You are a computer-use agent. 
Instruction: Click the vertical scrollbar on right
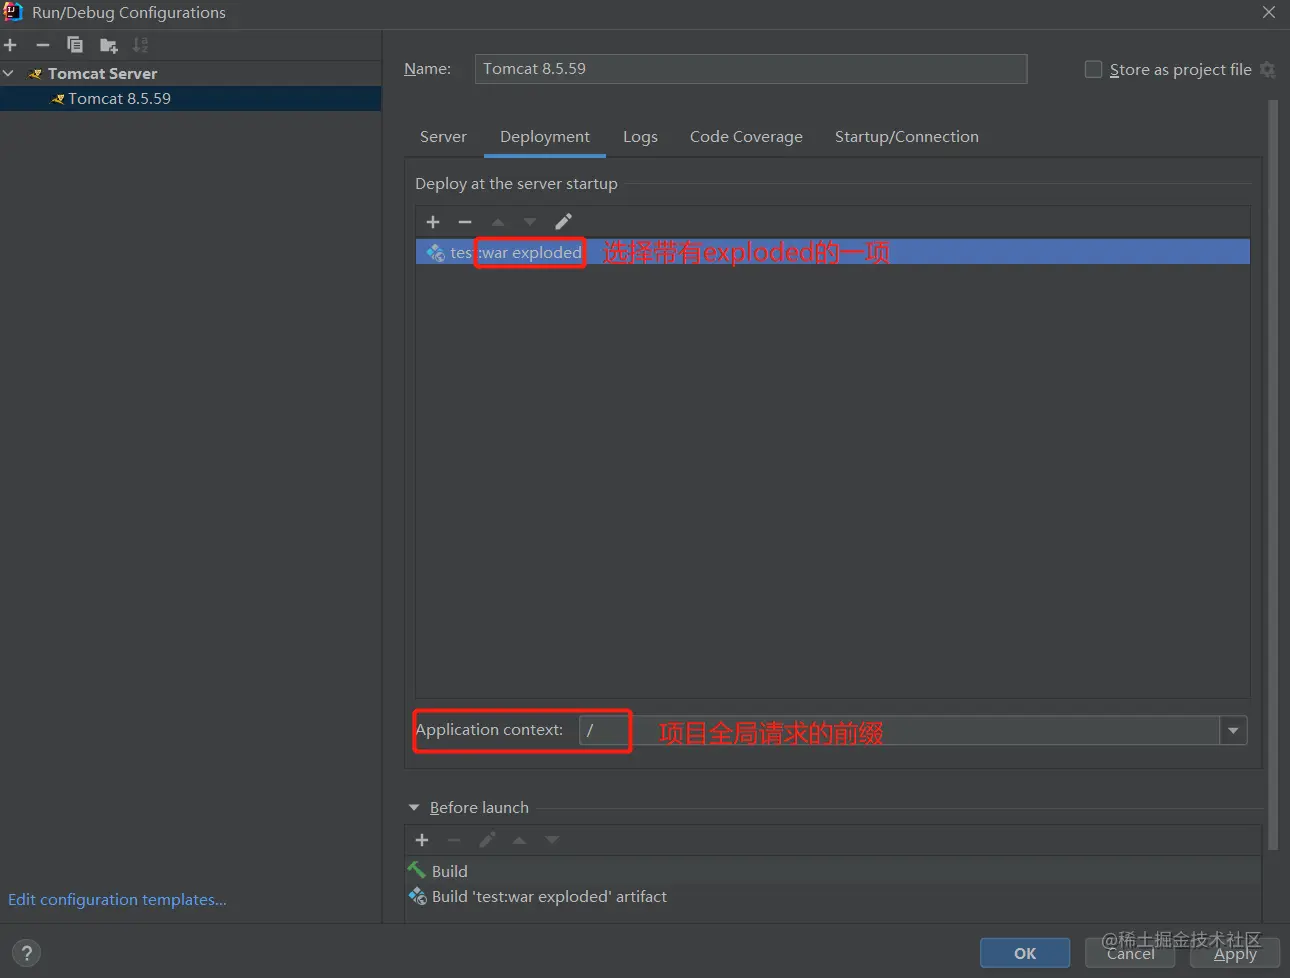[1273, 475]
